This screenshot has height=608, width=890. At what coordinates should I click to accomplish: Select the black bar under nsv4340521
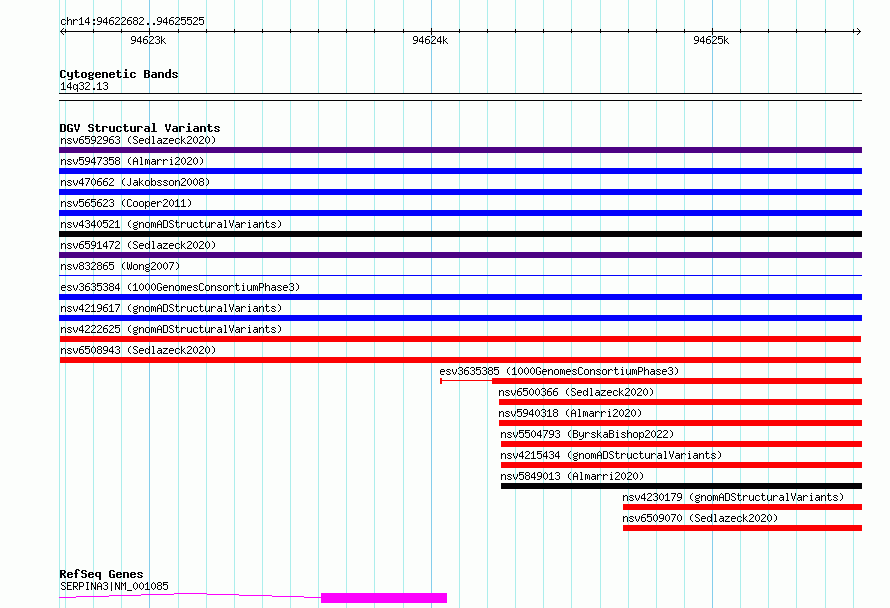(460, 234)
